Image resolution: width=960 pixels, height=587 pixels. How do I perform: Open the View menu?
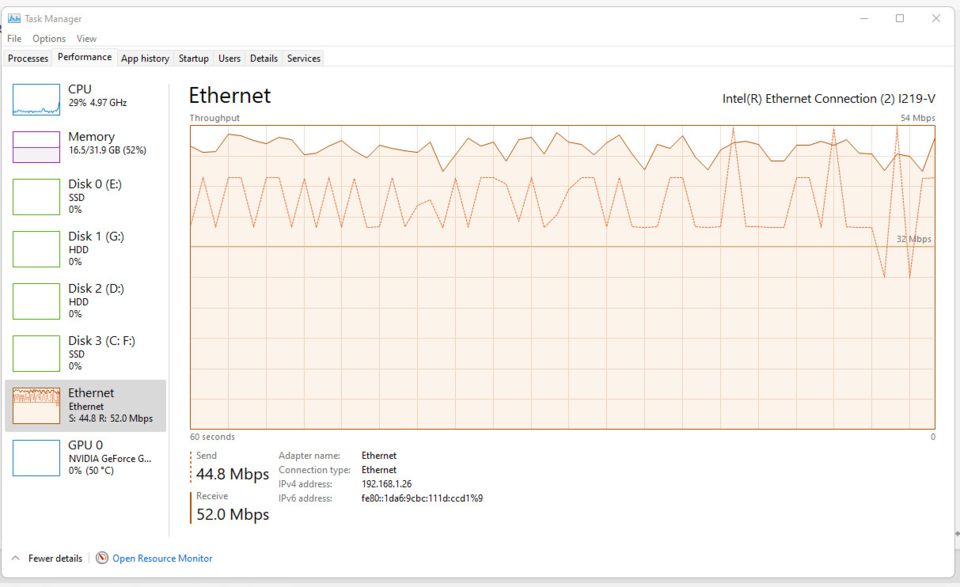[x=86, y=39]
